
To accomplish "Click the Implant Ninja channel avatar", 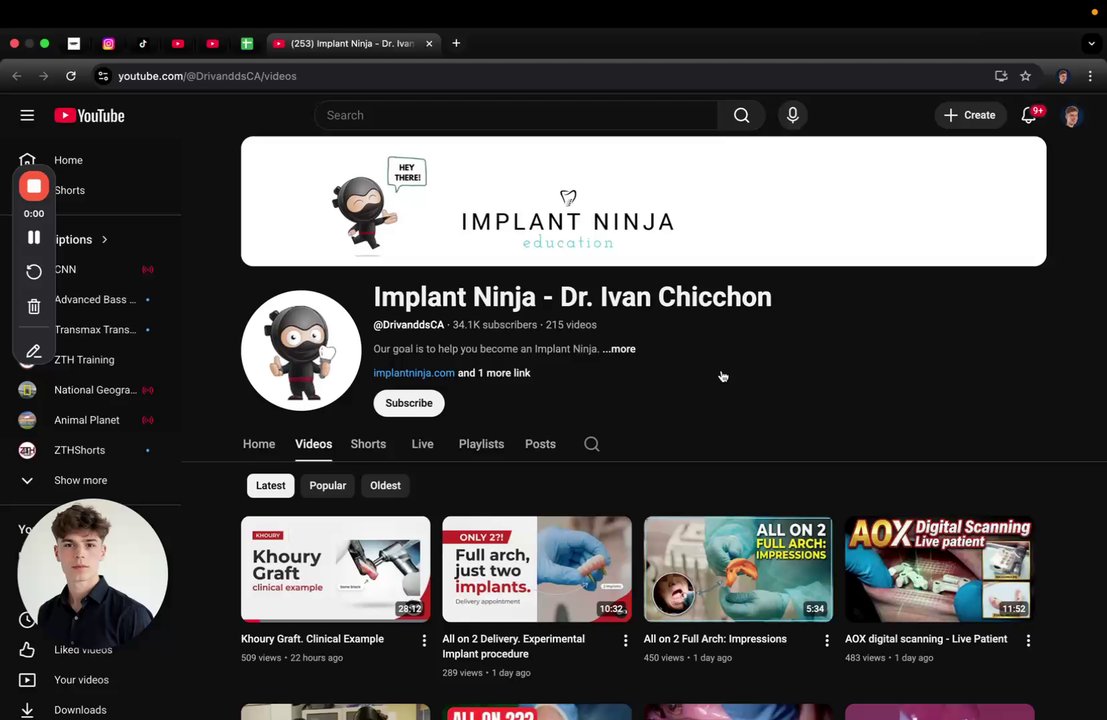I will click(x=301, y=350).
